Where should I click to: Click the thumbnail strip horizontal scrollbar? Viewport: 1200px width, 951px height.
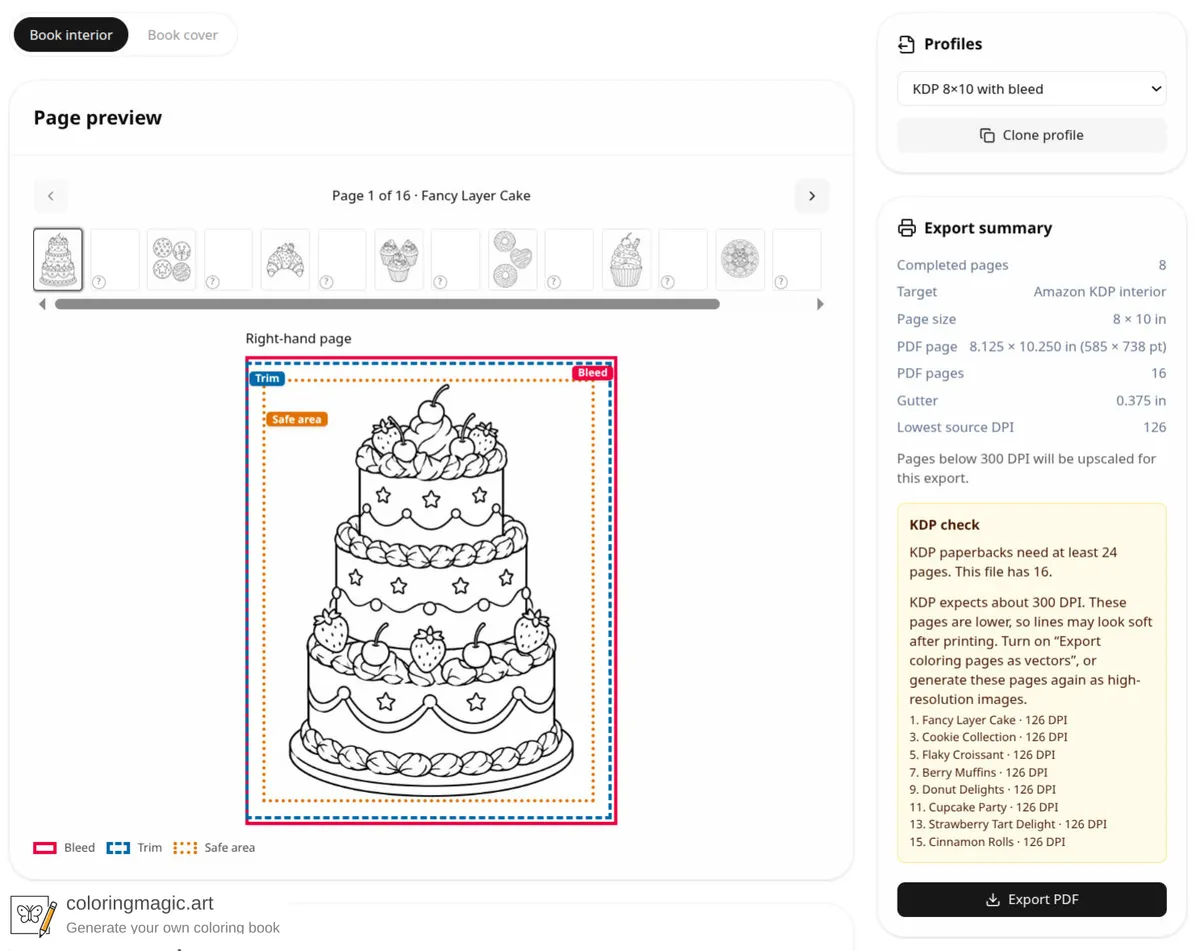387,304
